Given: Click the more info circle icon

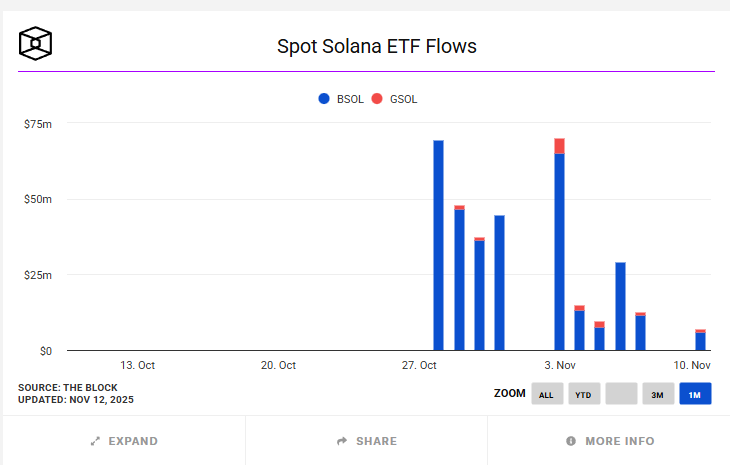Looking at the screenshot, I should pyautogui.click(x=571, y=441).
